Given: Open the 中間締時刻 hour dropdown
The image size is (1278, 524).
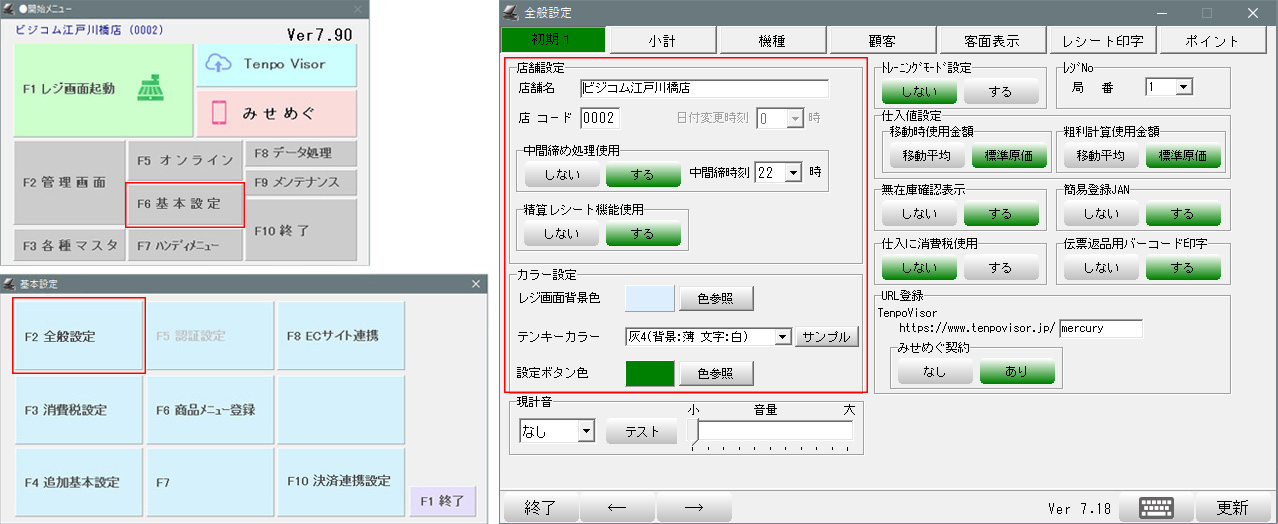Looking at the screenshot, I should [x=794, y=173].
